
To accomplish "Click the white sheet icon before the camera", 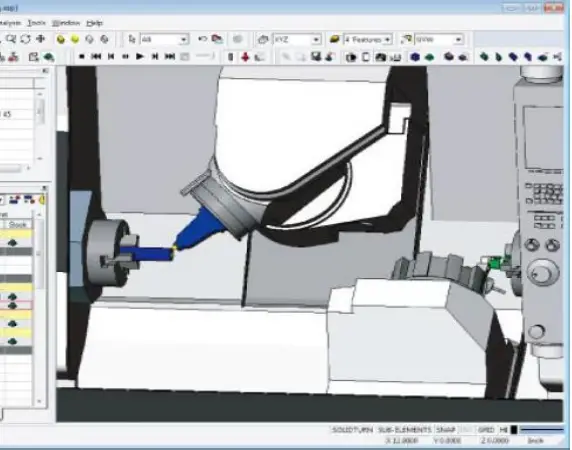I will 366,57.
